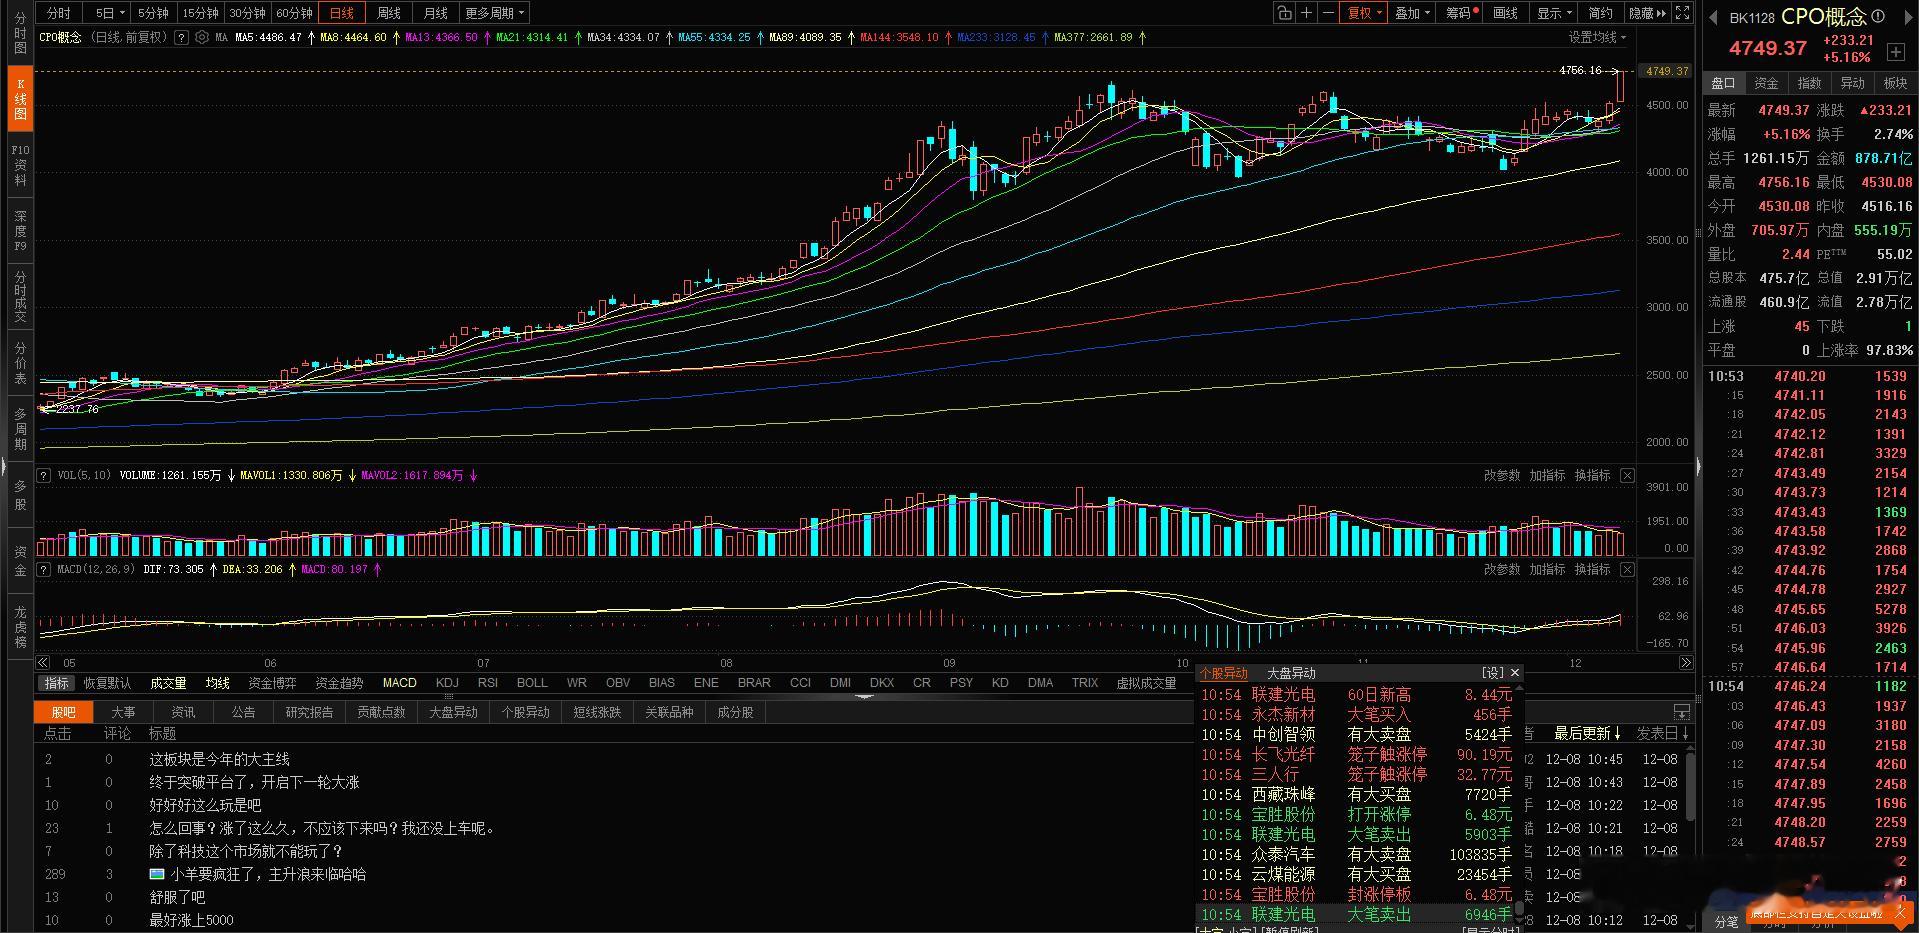1919x933 pixels.
Task: Expand hidden panel with 隐藏 arrows
Action: click(1648, 13)
